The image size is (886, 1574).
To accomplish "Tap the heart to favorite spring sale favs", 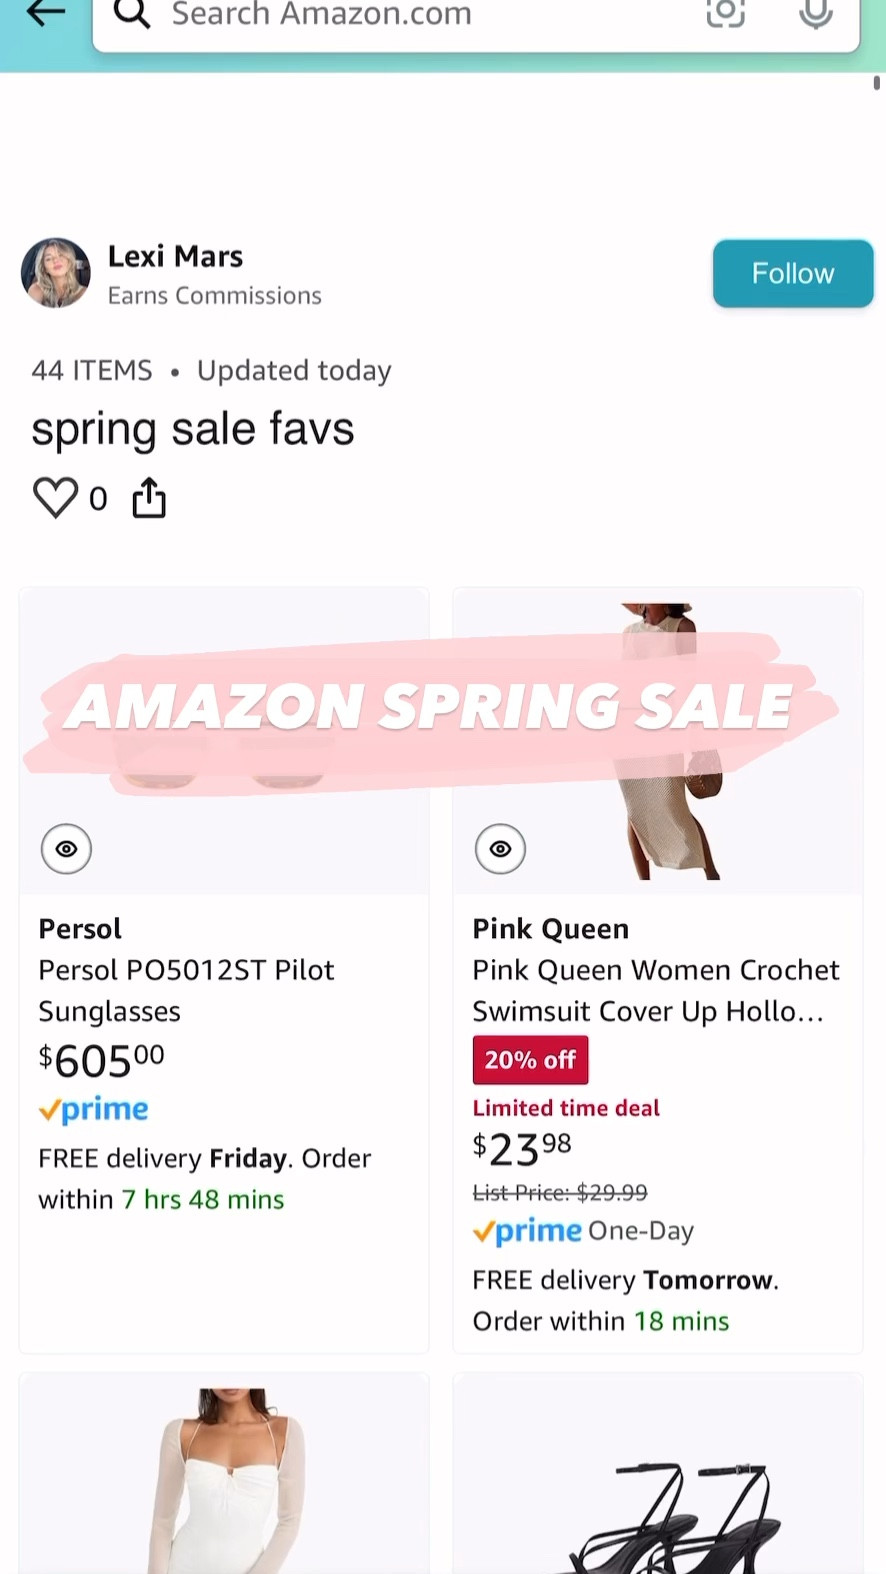I will click(56, 497).
